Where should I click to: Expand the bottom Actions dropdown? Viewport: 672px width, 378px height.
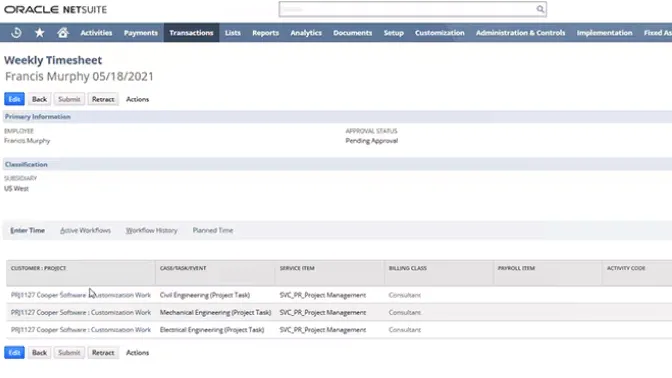pyautogui.click(x=137, y=353)
